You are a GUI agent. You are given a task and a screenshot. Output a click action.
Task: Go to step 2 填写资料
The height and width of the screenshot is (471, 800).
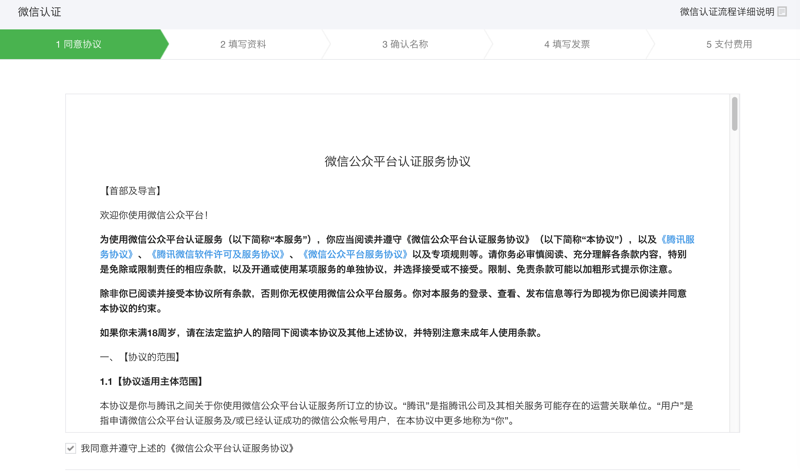pos(243,44)
